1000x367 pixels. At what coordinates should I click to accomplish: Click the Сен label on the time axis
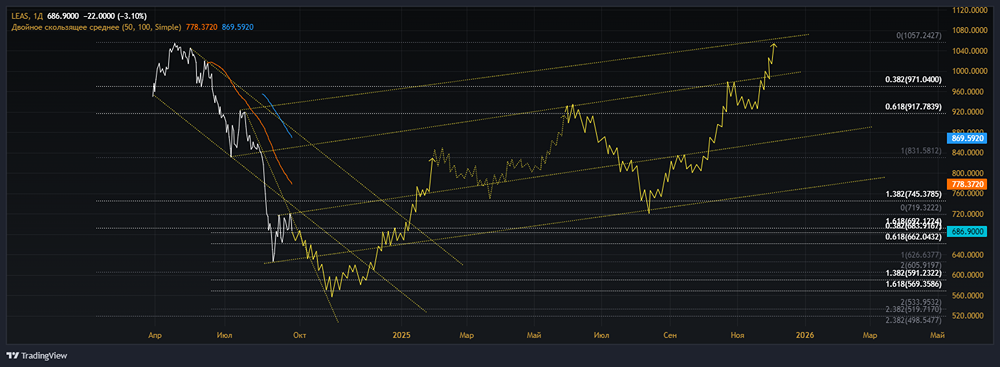tap(670, 334)
